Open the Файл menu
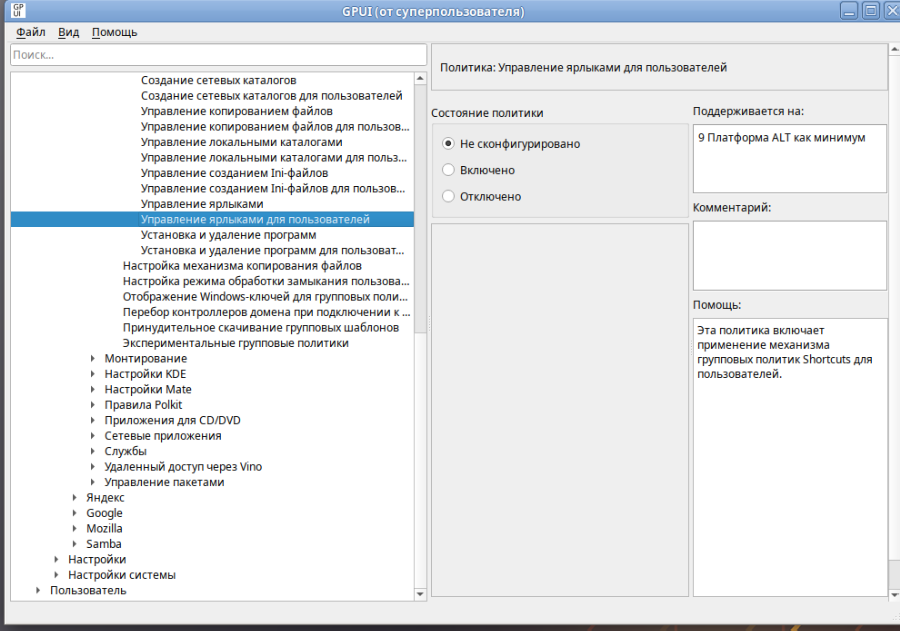The width and height of the screenshot is (900, 631). click(30, 32)
